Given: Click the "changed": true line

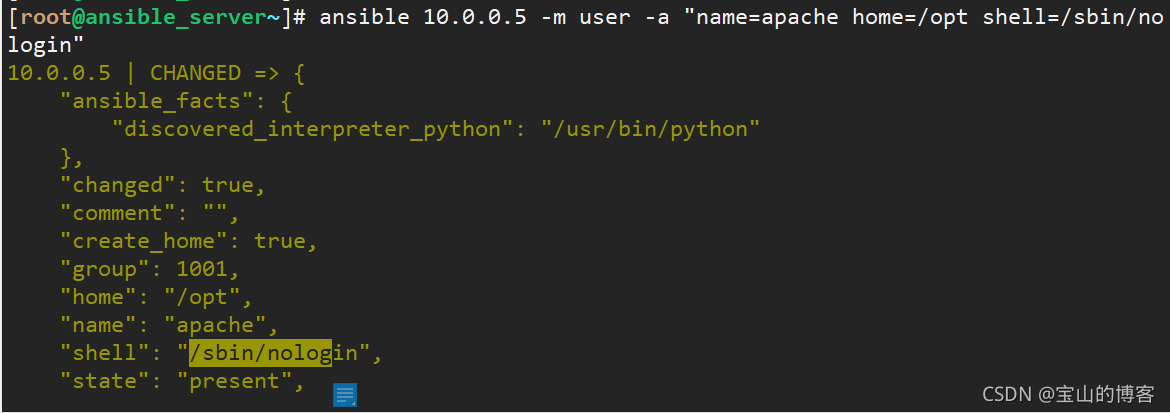Looking at the screenshot, I should tap(163, 185).
